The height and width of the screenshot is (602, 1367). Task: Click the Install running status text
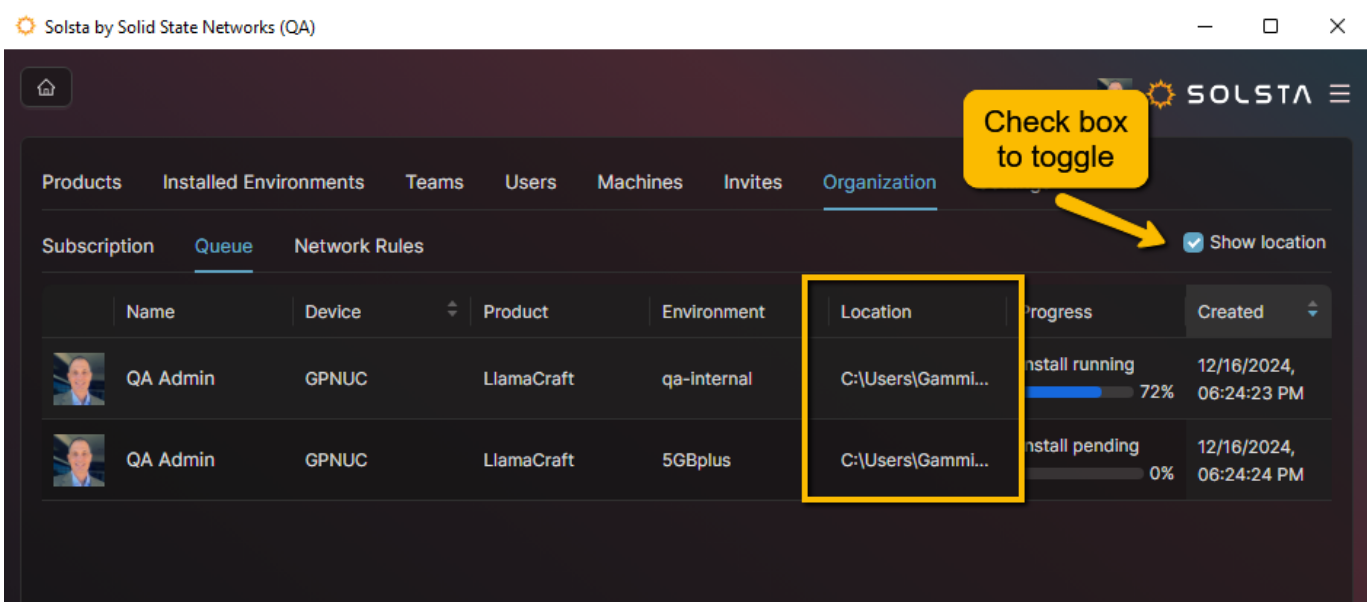click(1078, 364)
